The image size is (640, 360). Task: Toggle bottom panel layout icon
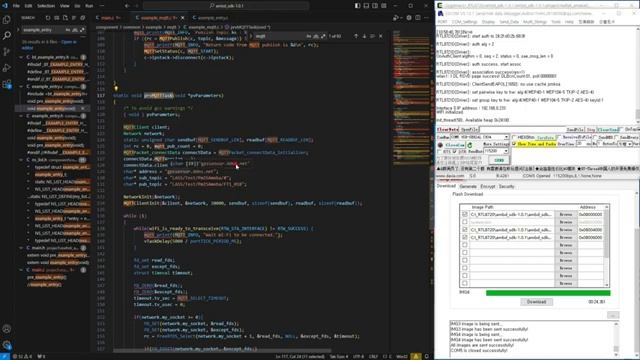366,6
